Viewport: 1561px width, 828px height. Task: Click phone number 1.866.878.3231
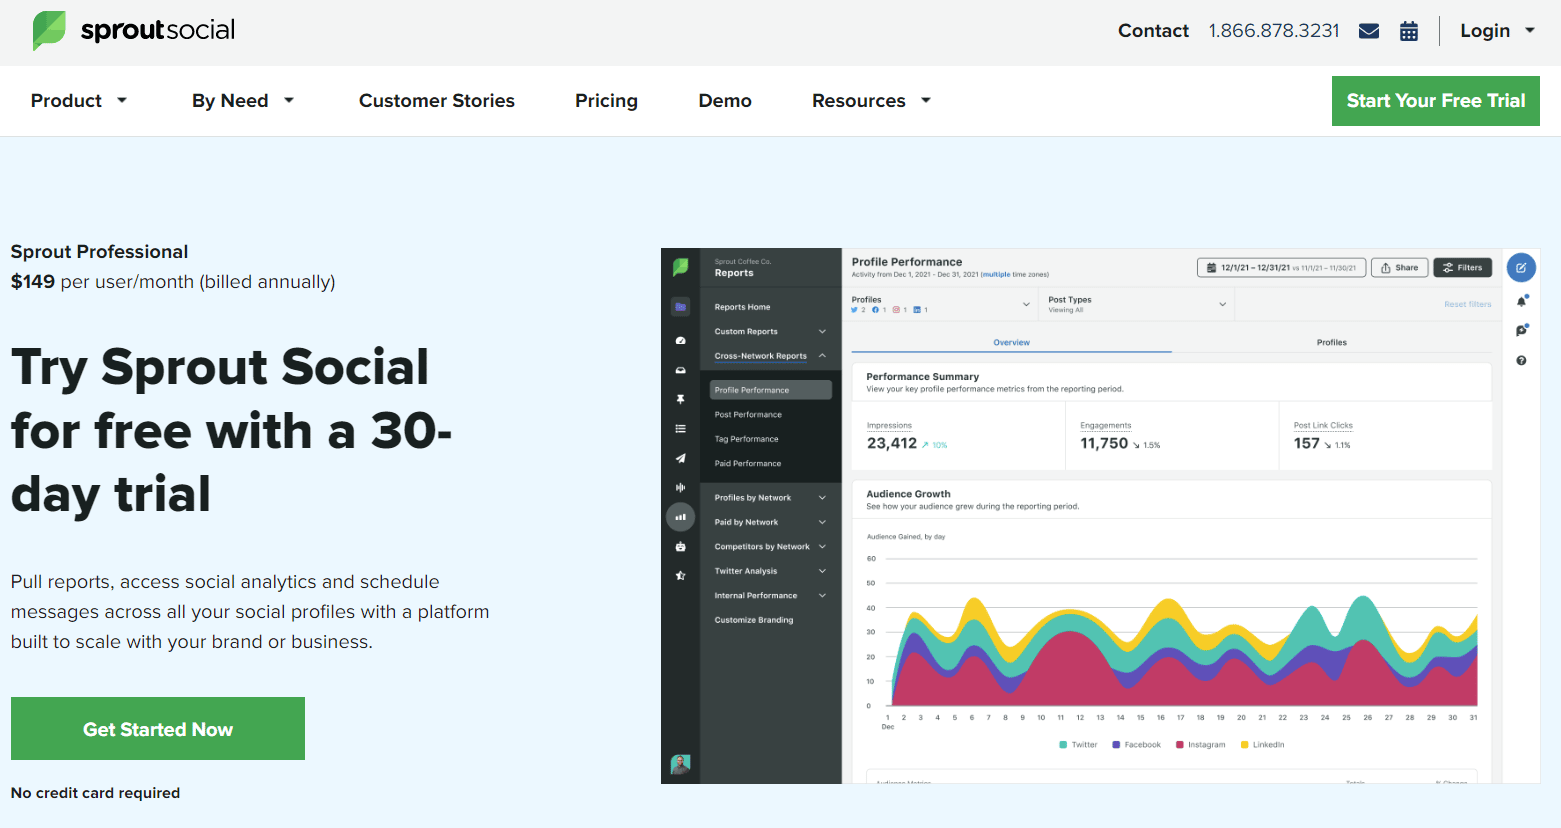pyautogui.click(x=1274, y=31)
